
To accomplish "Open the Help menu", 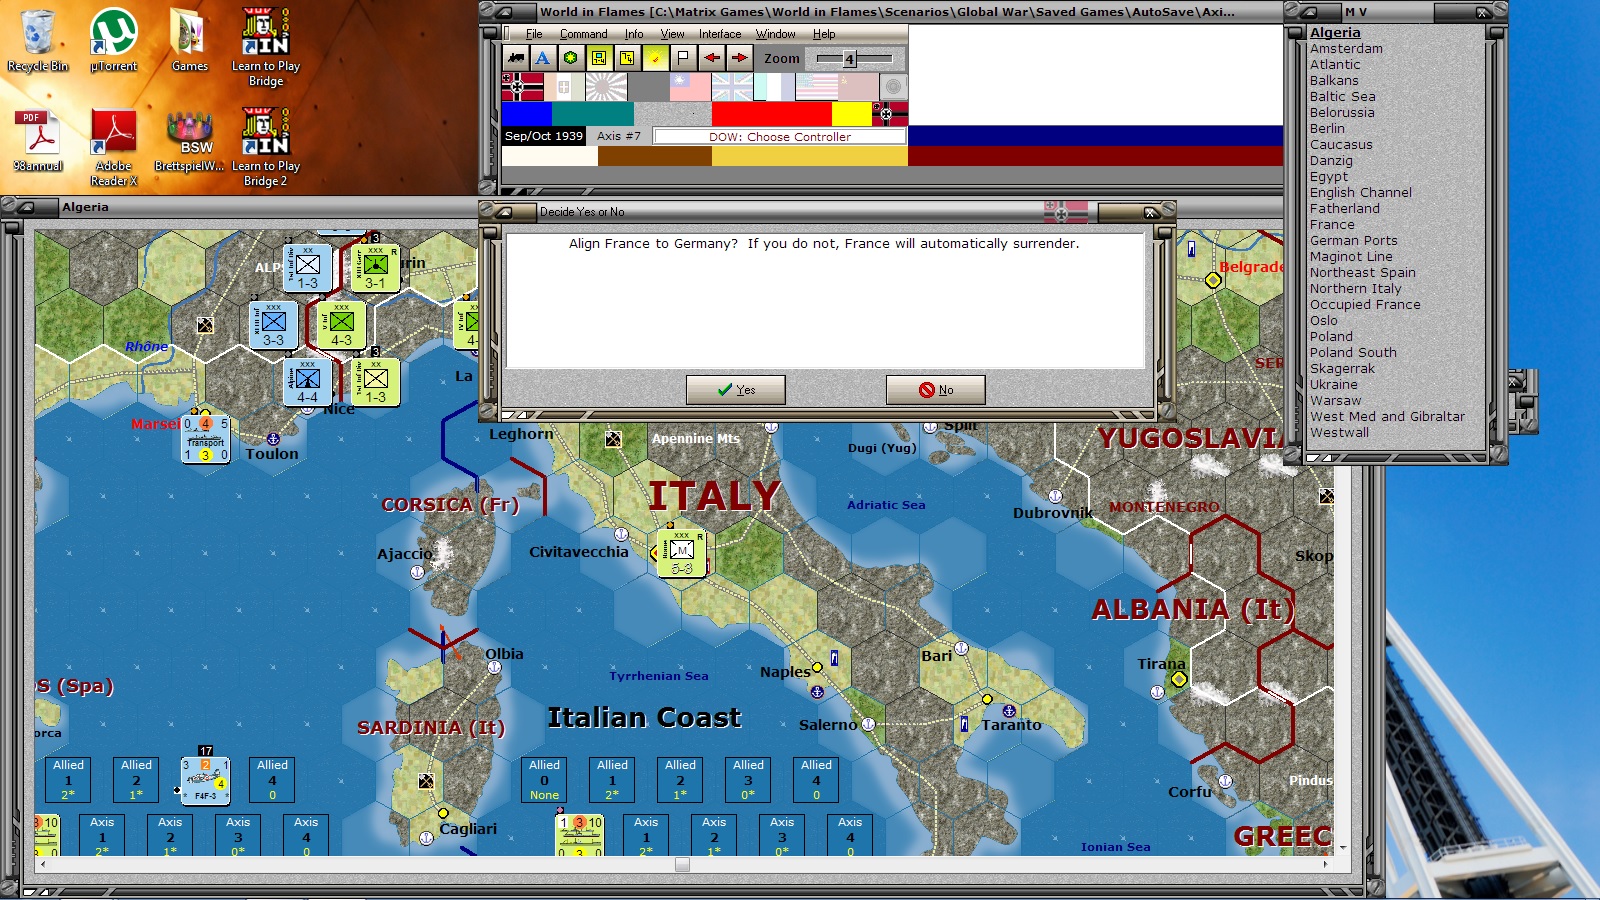I will pyautogui.click(x=824, y=34).
